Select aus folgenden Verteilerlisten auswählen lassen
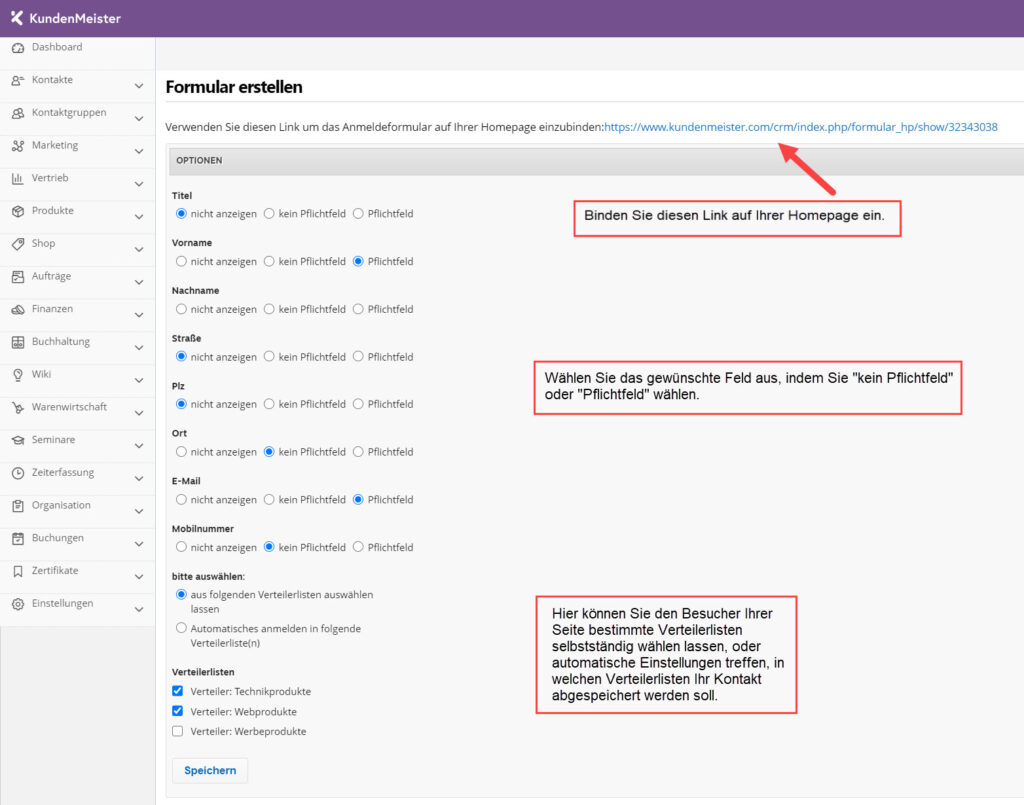1024x805 pixels. click(x=181, y=595)
